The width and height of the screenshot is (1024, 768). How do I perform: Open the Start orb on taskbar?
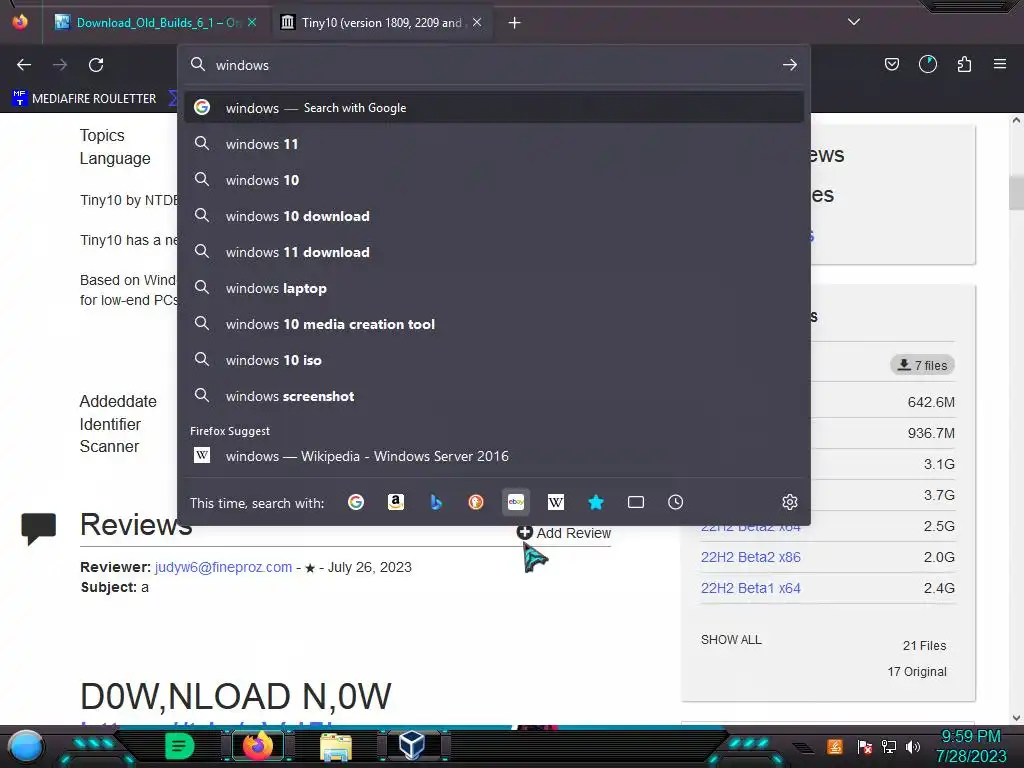[x=26, y=746]
